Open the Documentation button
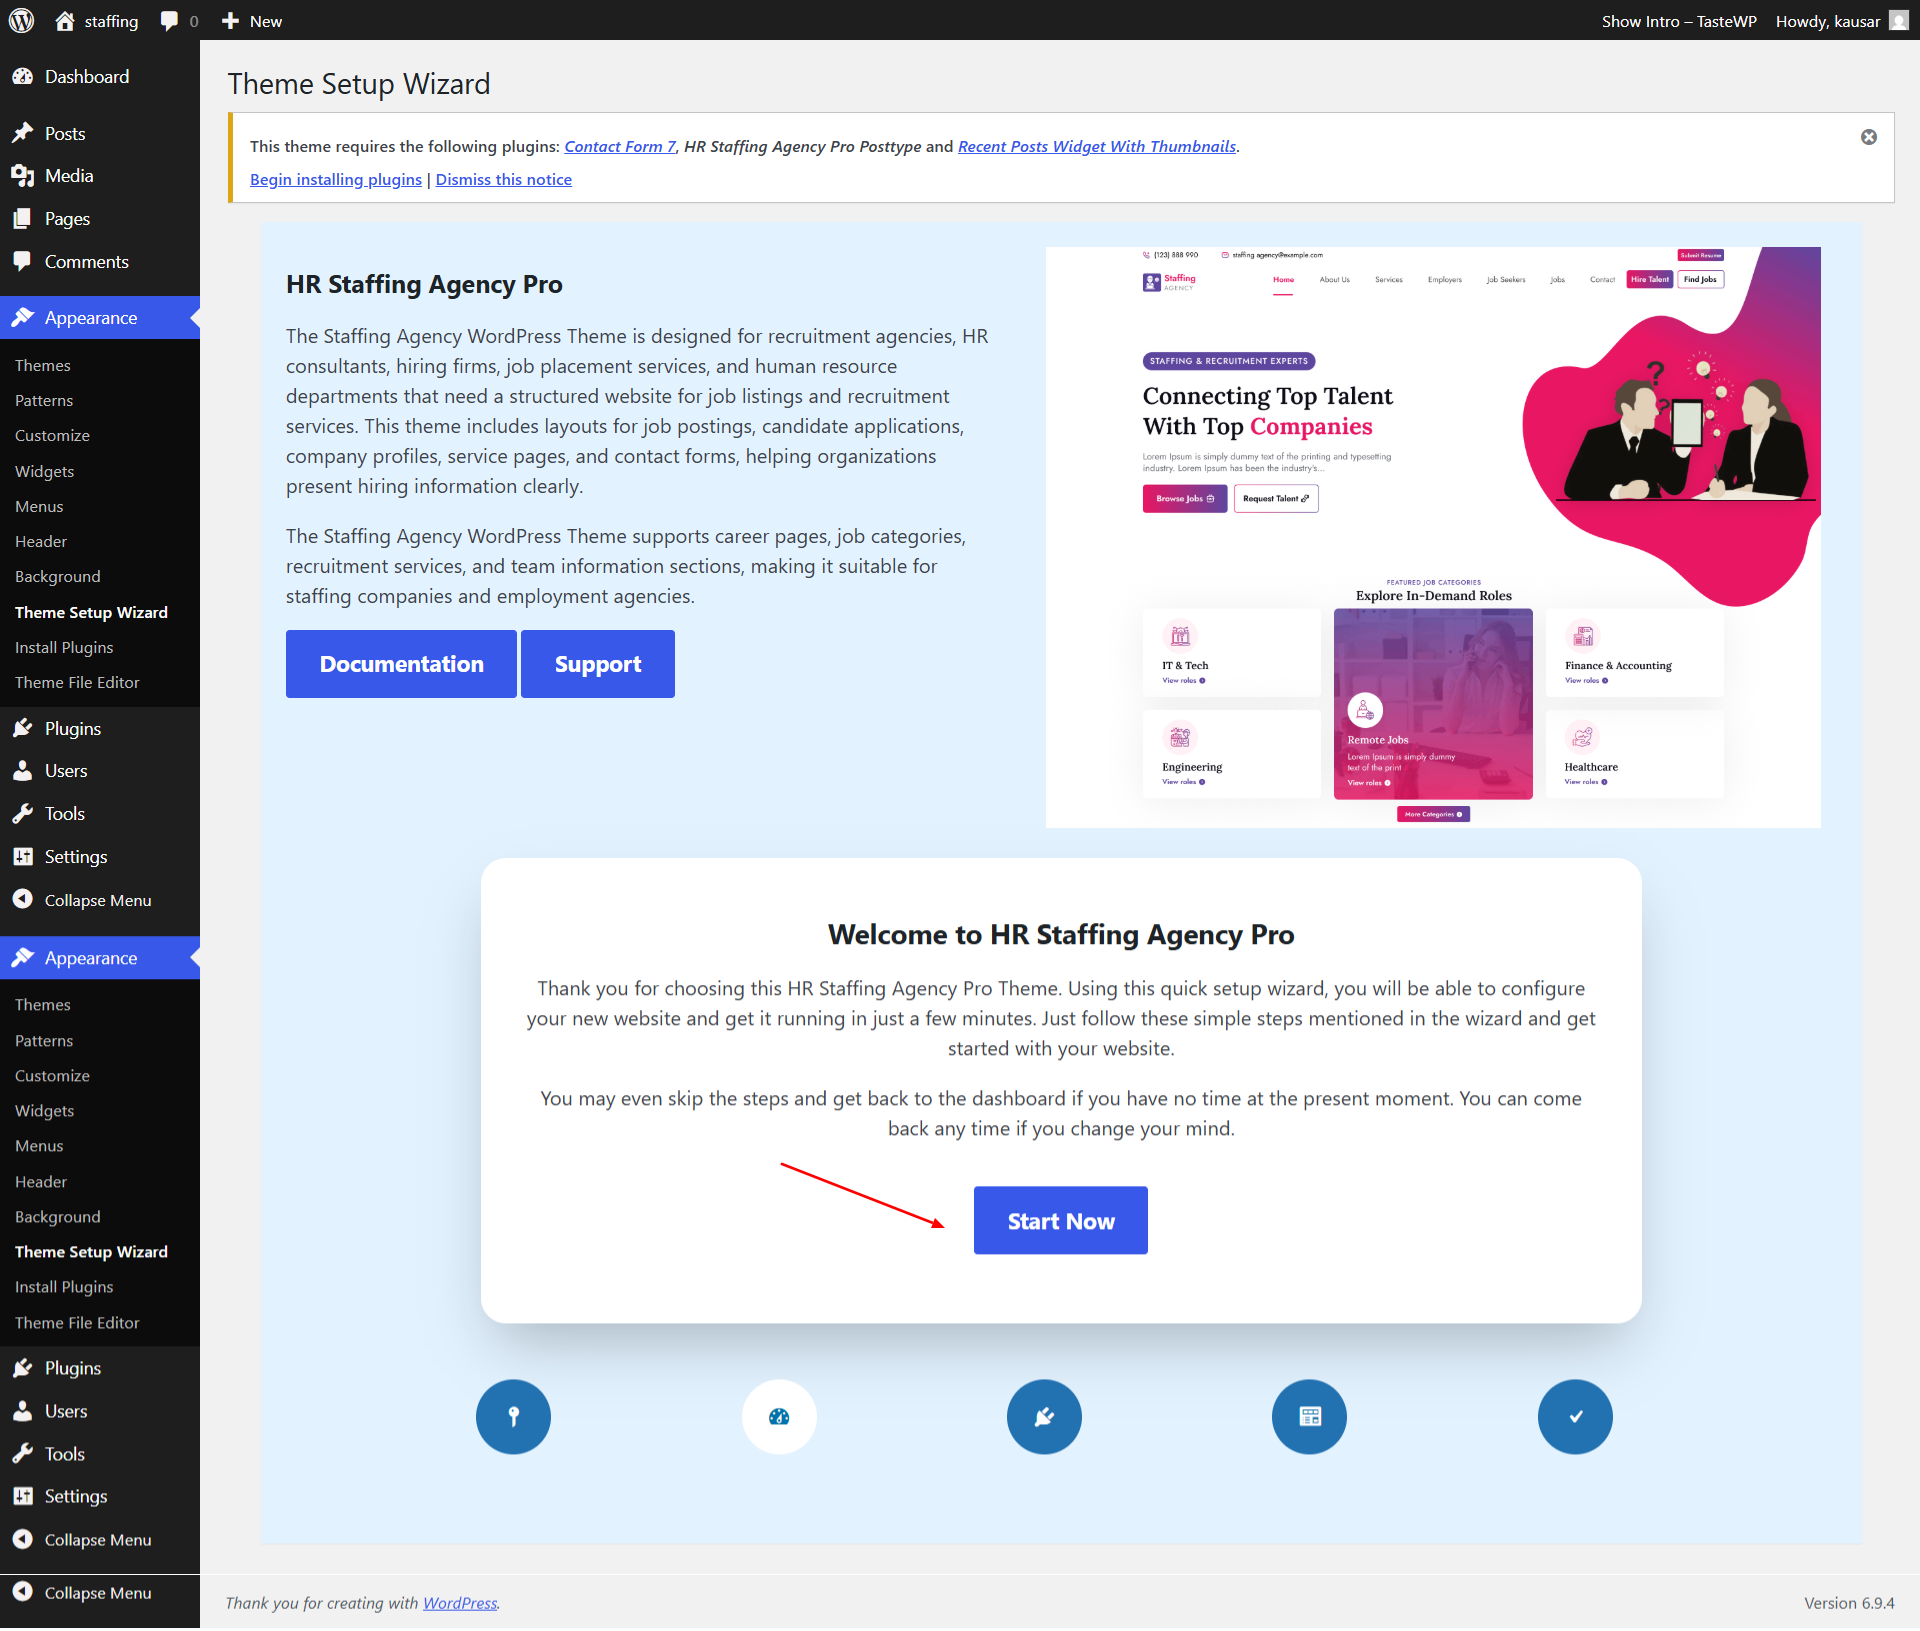Image resolution: width=1920 pixels, height=1631 pixels. point(401,664)
